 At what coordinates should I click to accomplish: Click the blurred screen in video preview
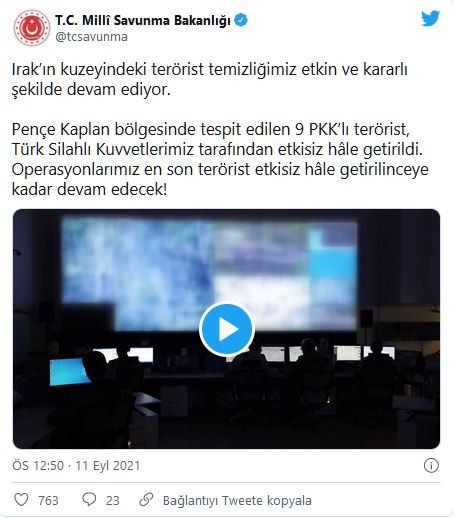pos(209,274)
